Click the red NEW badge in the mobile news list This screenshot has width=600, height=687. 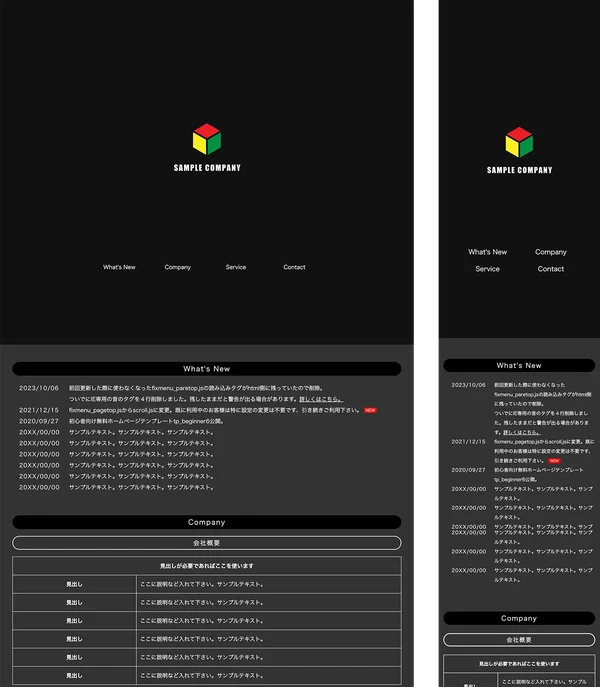[x=554, y=460]
